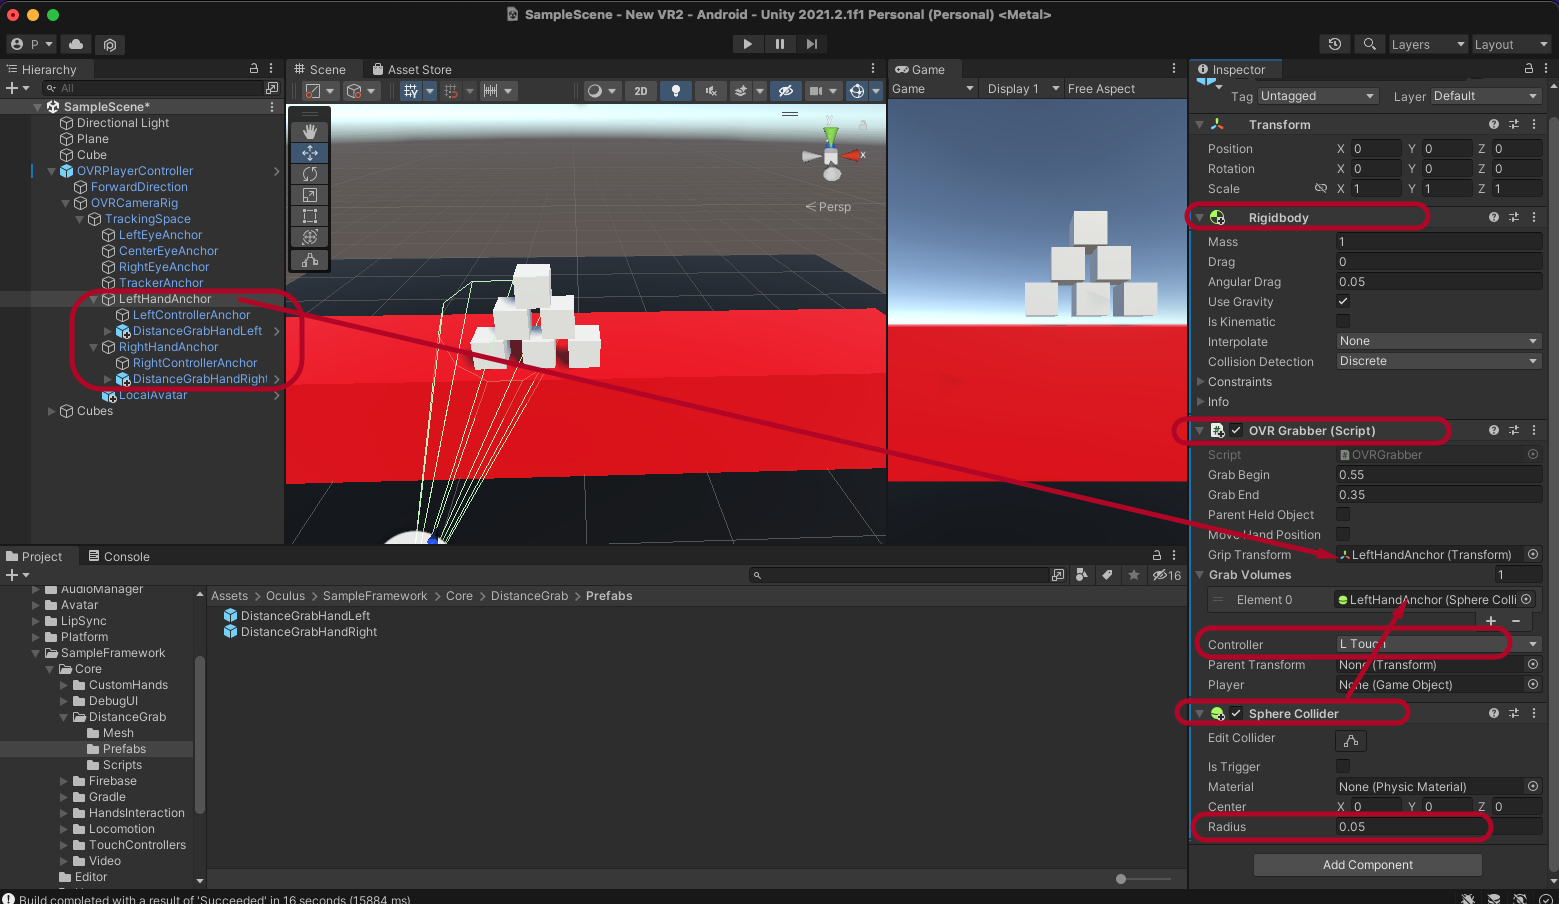The width and height of the screenshot is (1559, 904).
Task: Open version history clock icon
Action: (x=1334, y=44)
